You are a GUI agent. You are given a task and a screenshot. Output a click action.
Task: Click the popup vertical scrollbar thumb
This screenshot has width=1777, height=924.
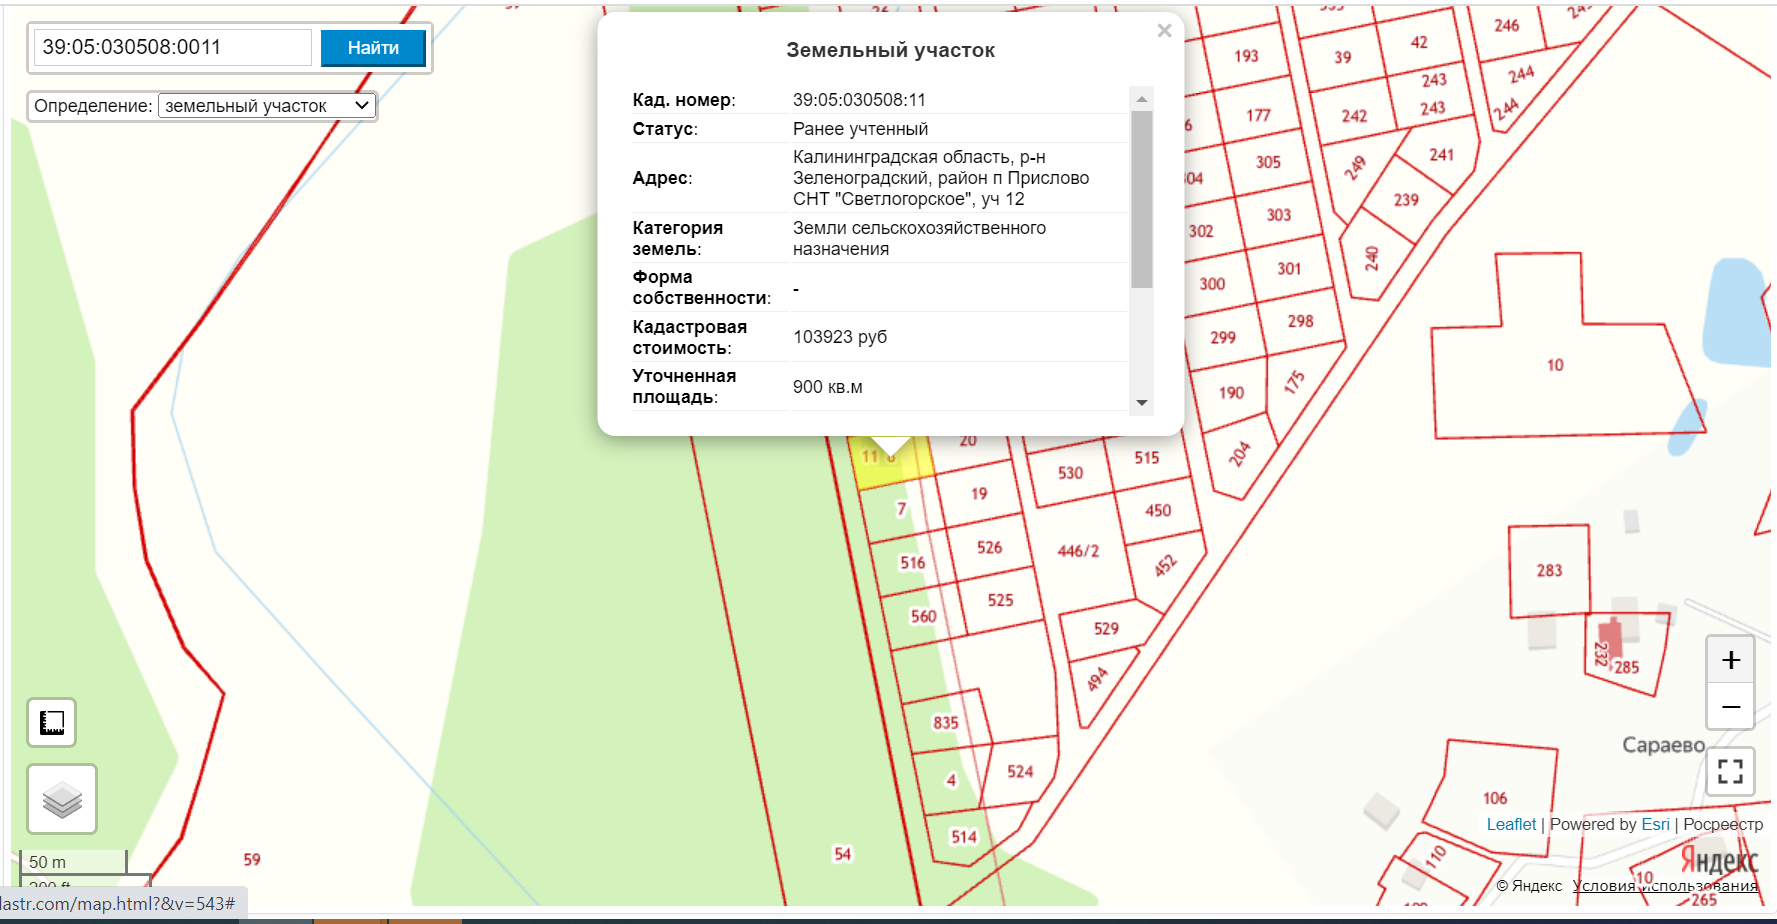point(1141,198)
